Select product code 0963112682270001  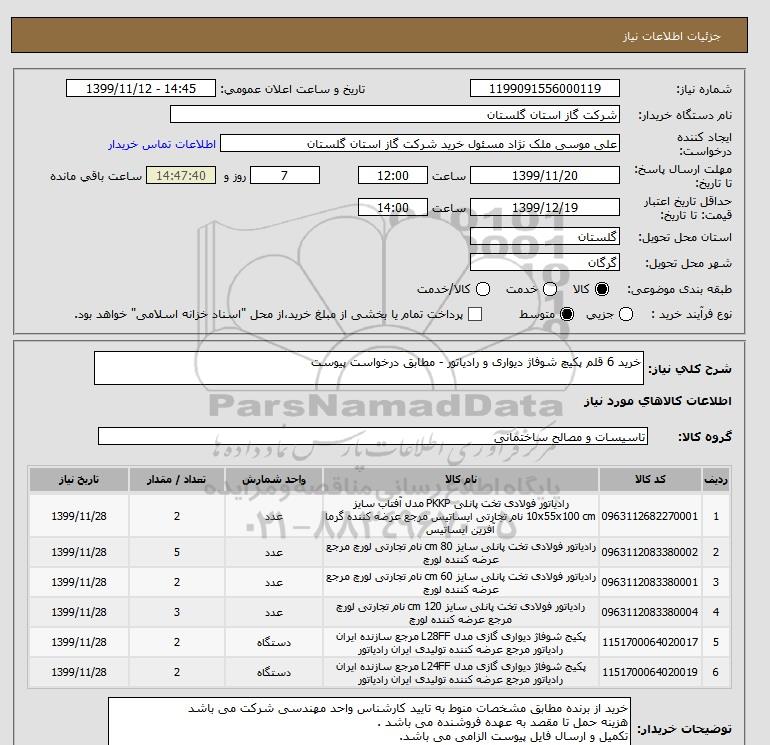(x=650, y=516)
